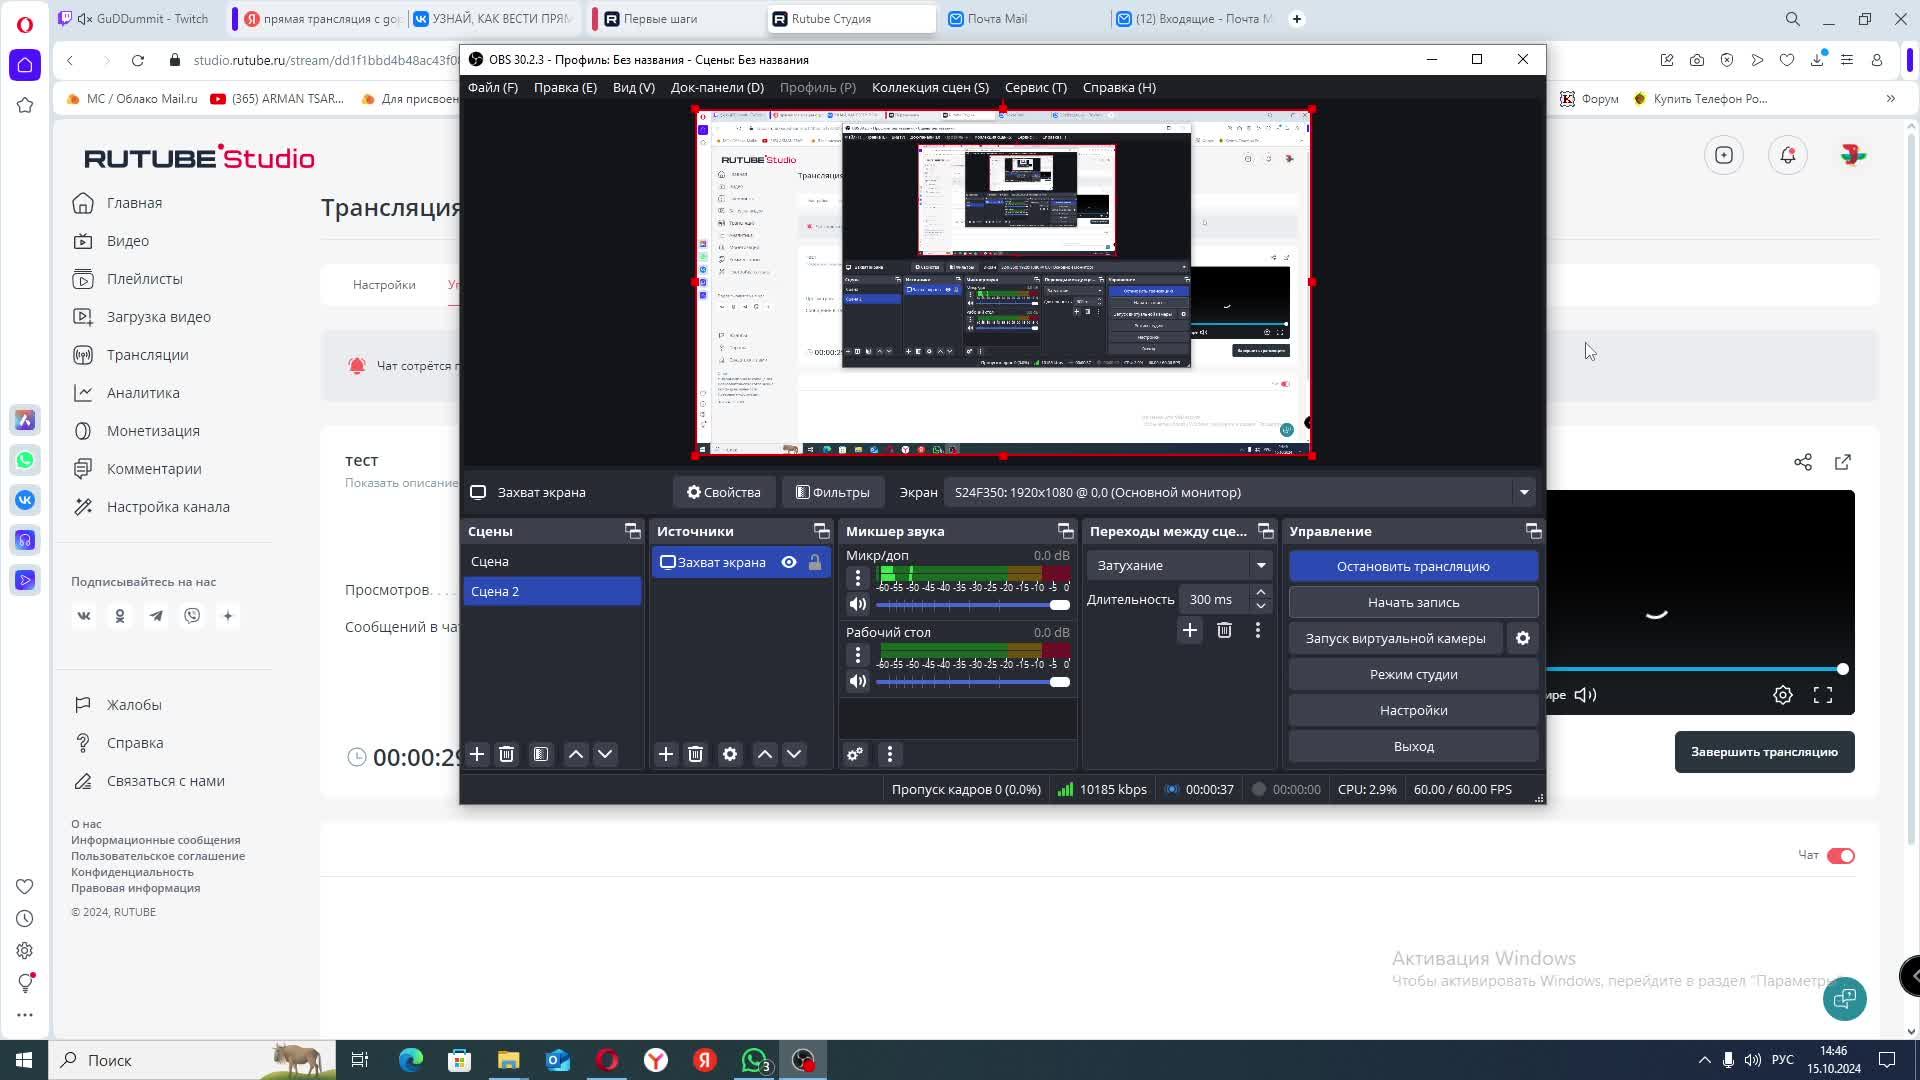Toggle lock on Захват экрана source

815,562
